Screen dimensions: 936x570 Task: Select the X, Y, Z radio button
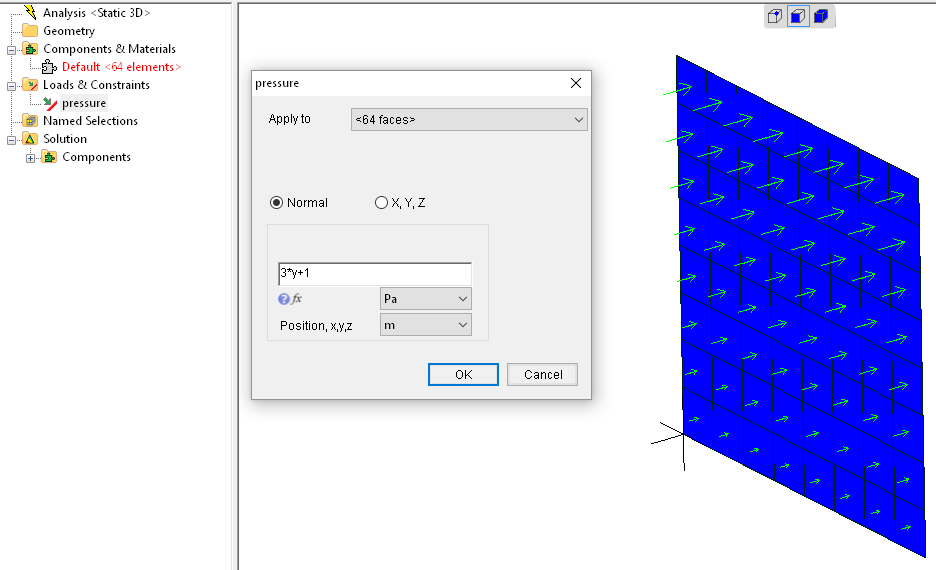381,203
